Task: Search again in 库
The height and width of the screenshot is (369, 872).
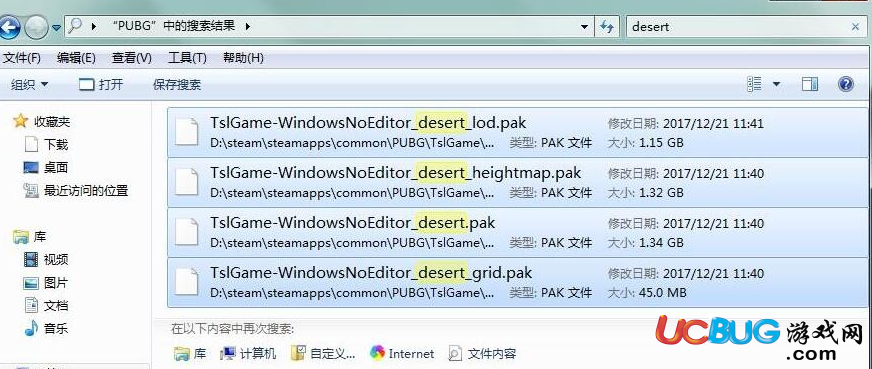Action: (190, 353)
